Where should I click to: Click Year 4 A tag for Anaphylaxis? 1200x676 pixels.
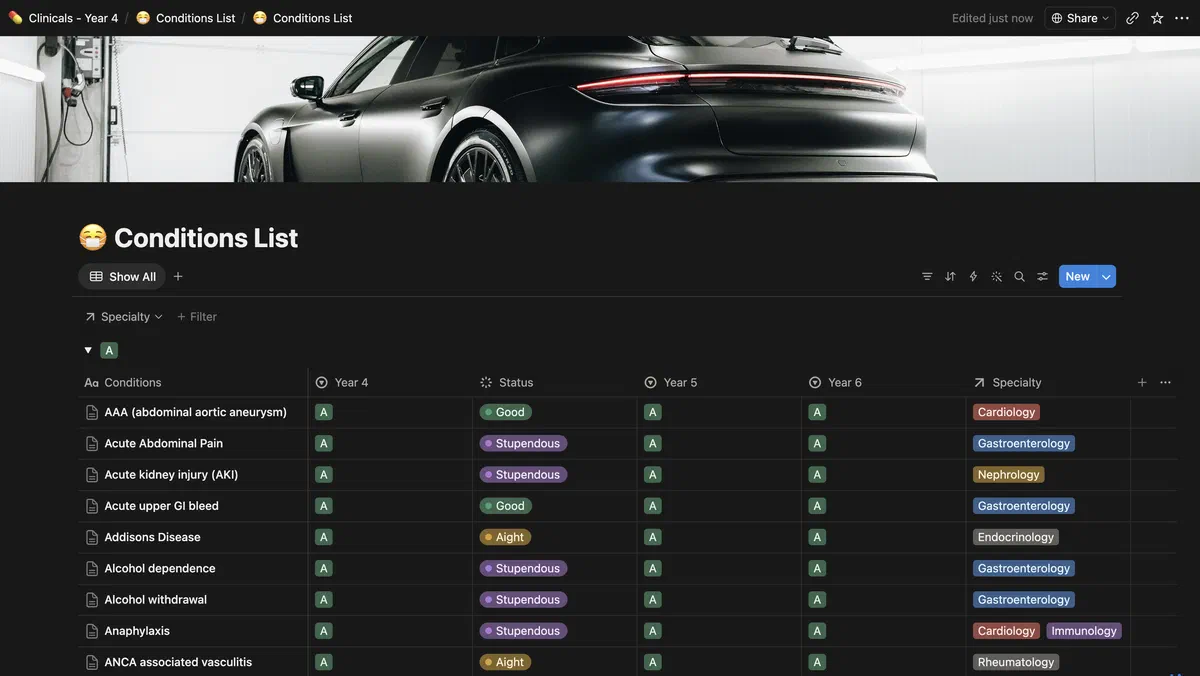(323, 631)
